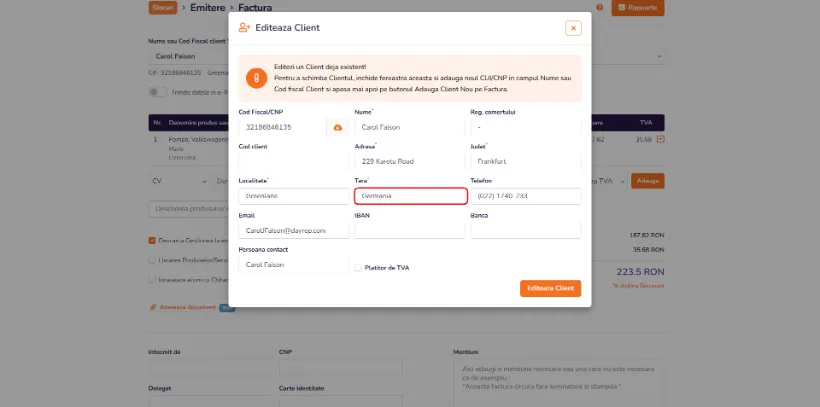Click the cloud download icon beside Cod Fiscal
This screenshot has height=407, width=820.
point(338,127)
